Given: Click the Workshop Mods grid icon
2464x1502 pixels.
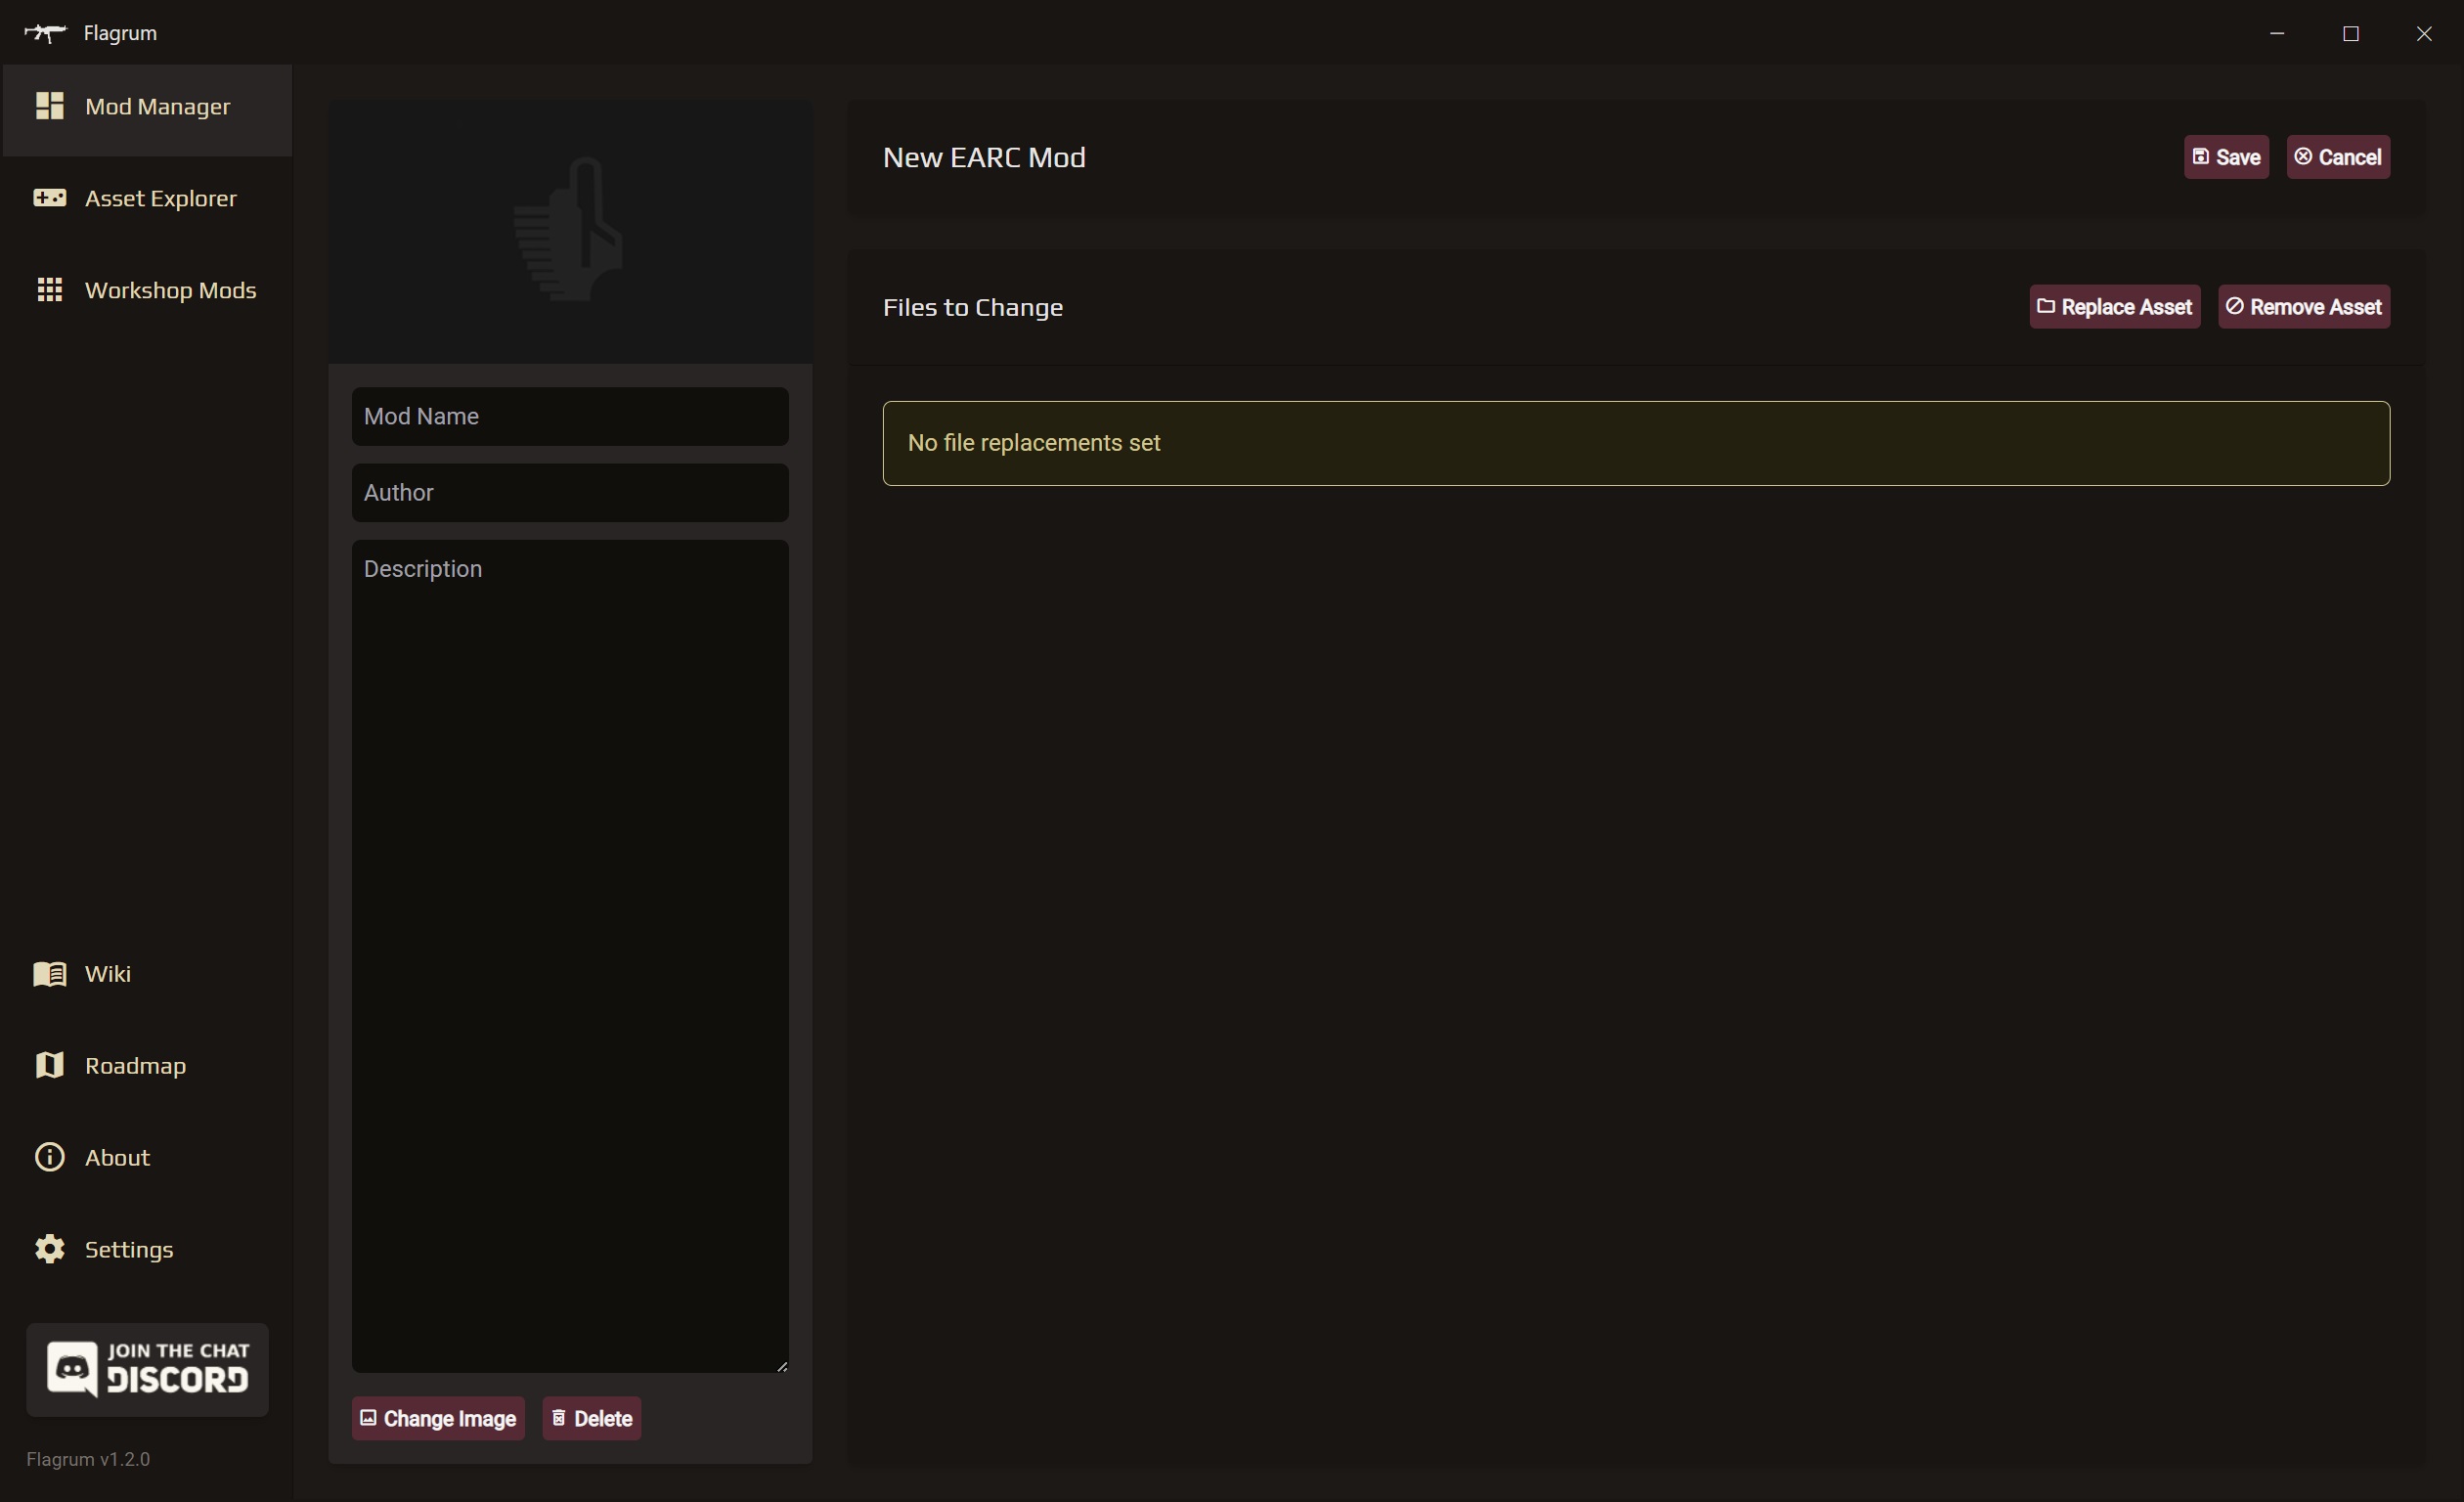Looking at the screenshot, I should click(x=49, y=290).
